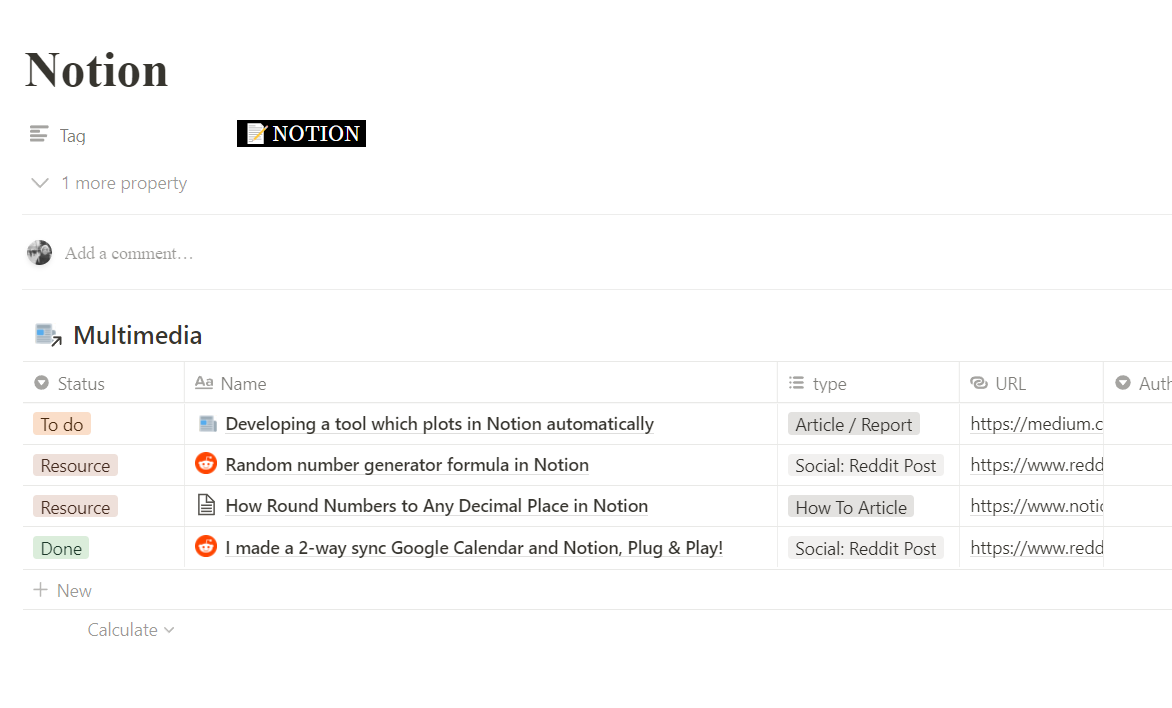Click New to add a database row
1172x708 pixels.
pyautogui.click(x=63, y=591)
